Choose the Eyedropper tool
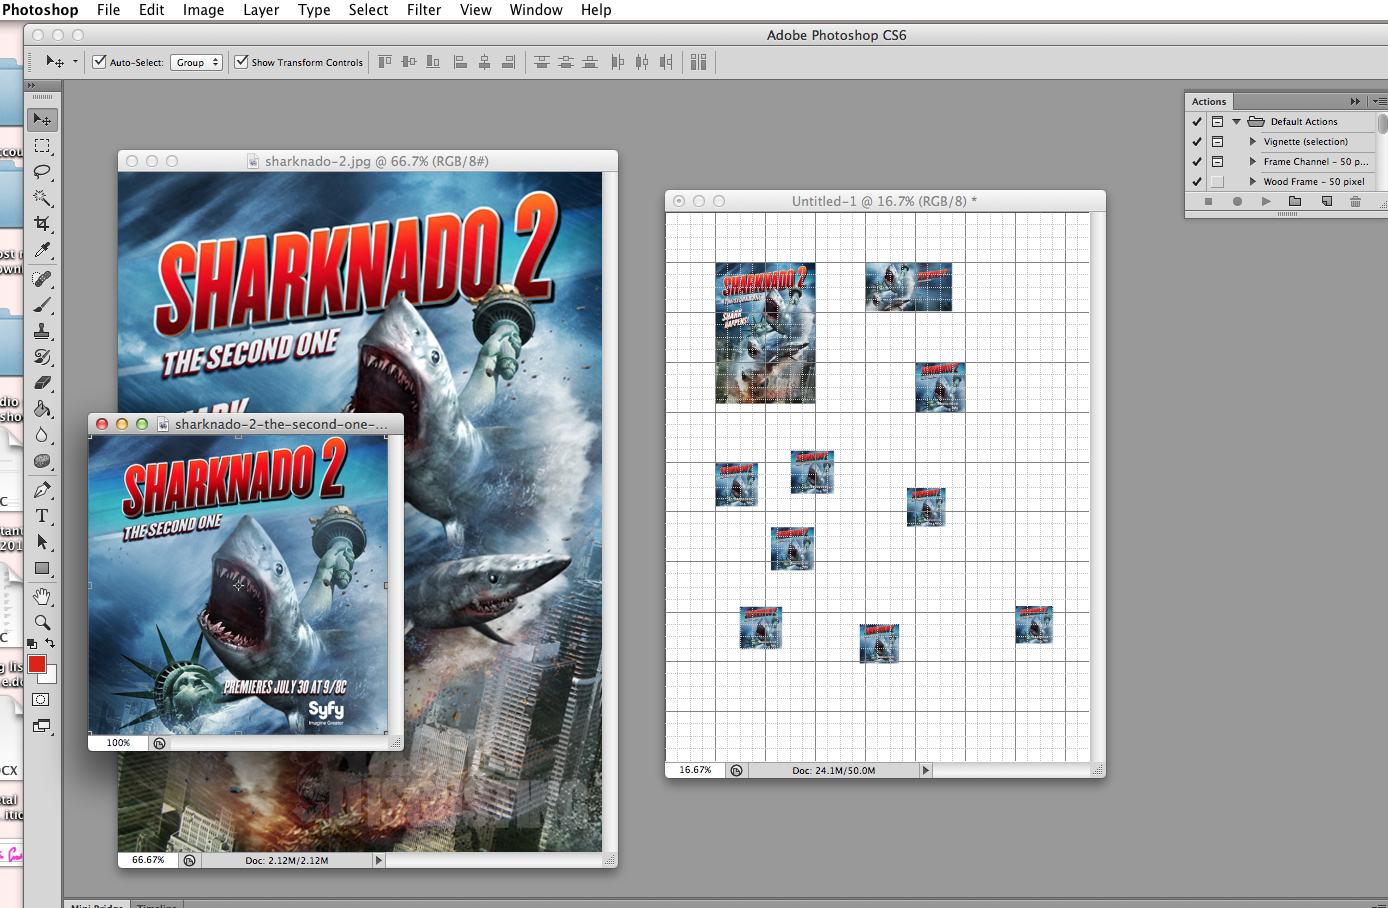This screenshot has height=908, width=1388. click(42, 250)
